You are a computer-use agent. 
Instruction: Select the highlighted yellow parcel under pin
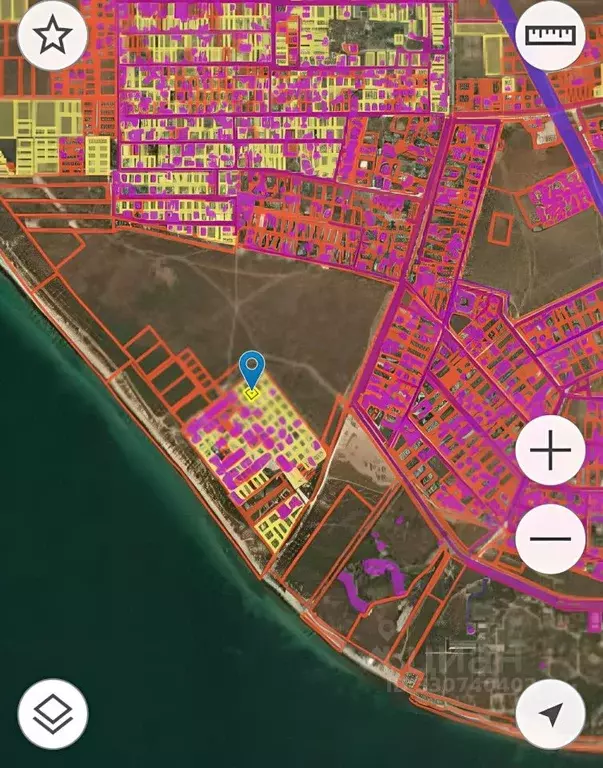click(x=252, y=393)
